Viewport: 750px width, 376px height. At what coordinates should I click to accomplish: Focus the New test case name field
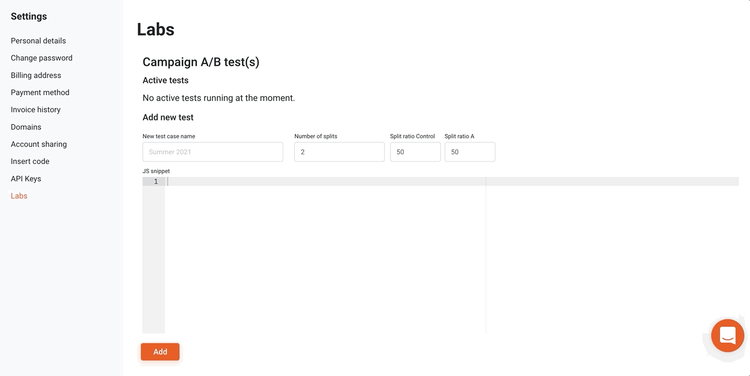213,152
